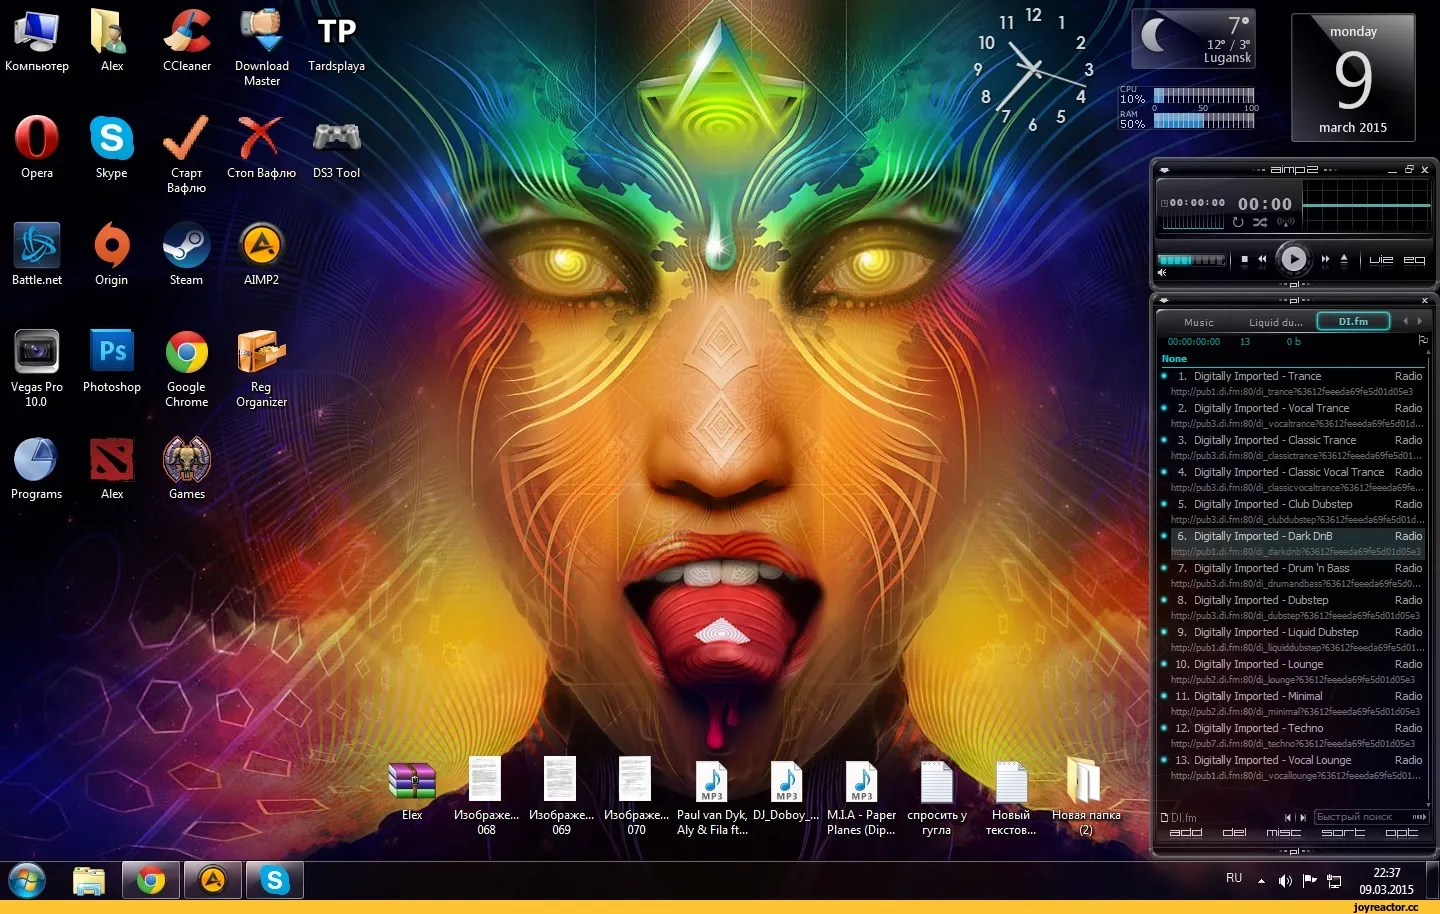
Task: Open the Elex archive on desktop
Action: (x=412, y=790)
